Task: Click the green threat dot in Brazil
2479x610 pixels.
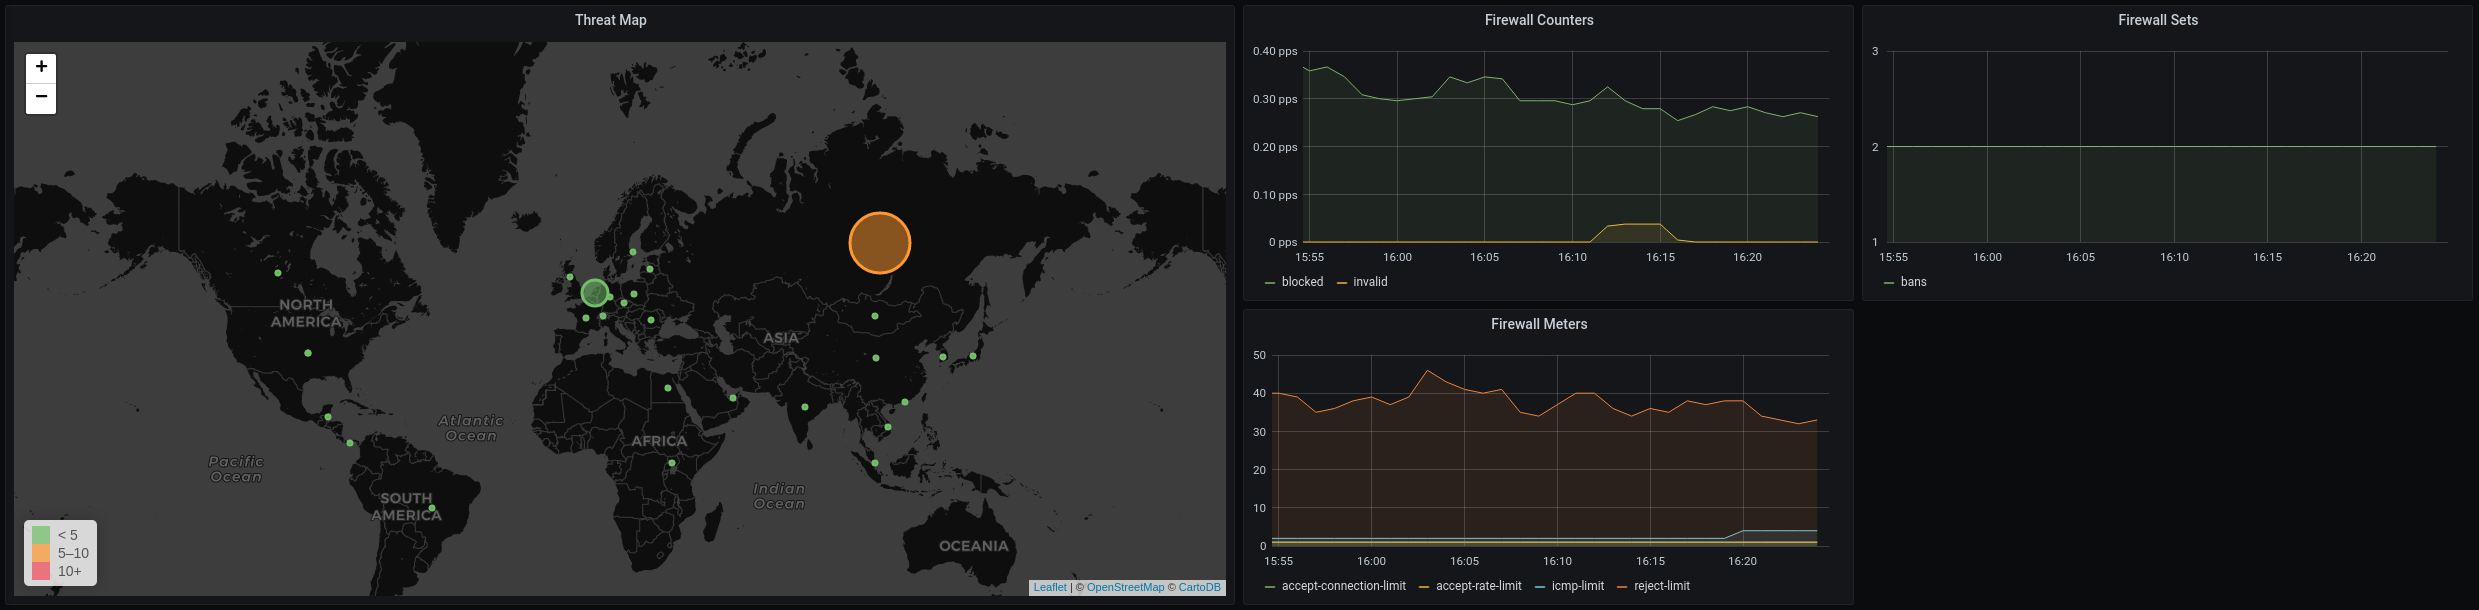Action: click(432, 509)
